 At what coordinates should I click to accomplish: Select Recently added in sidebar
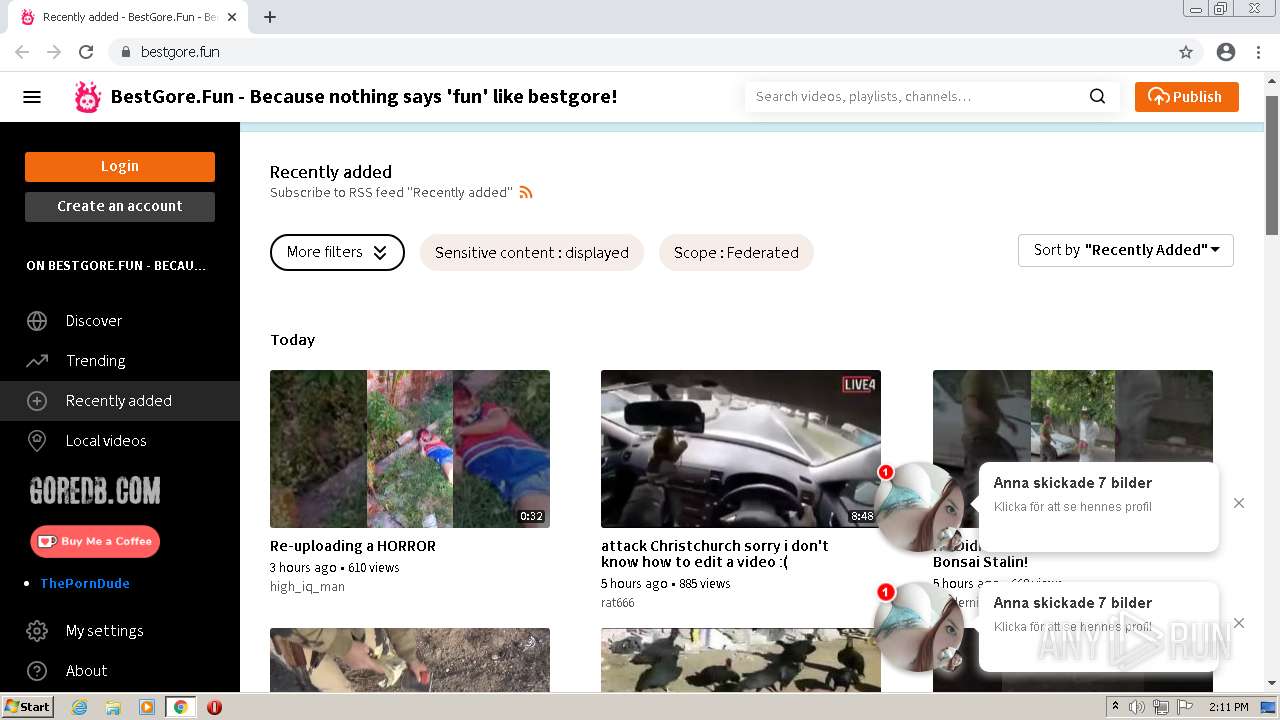point(119,401)
